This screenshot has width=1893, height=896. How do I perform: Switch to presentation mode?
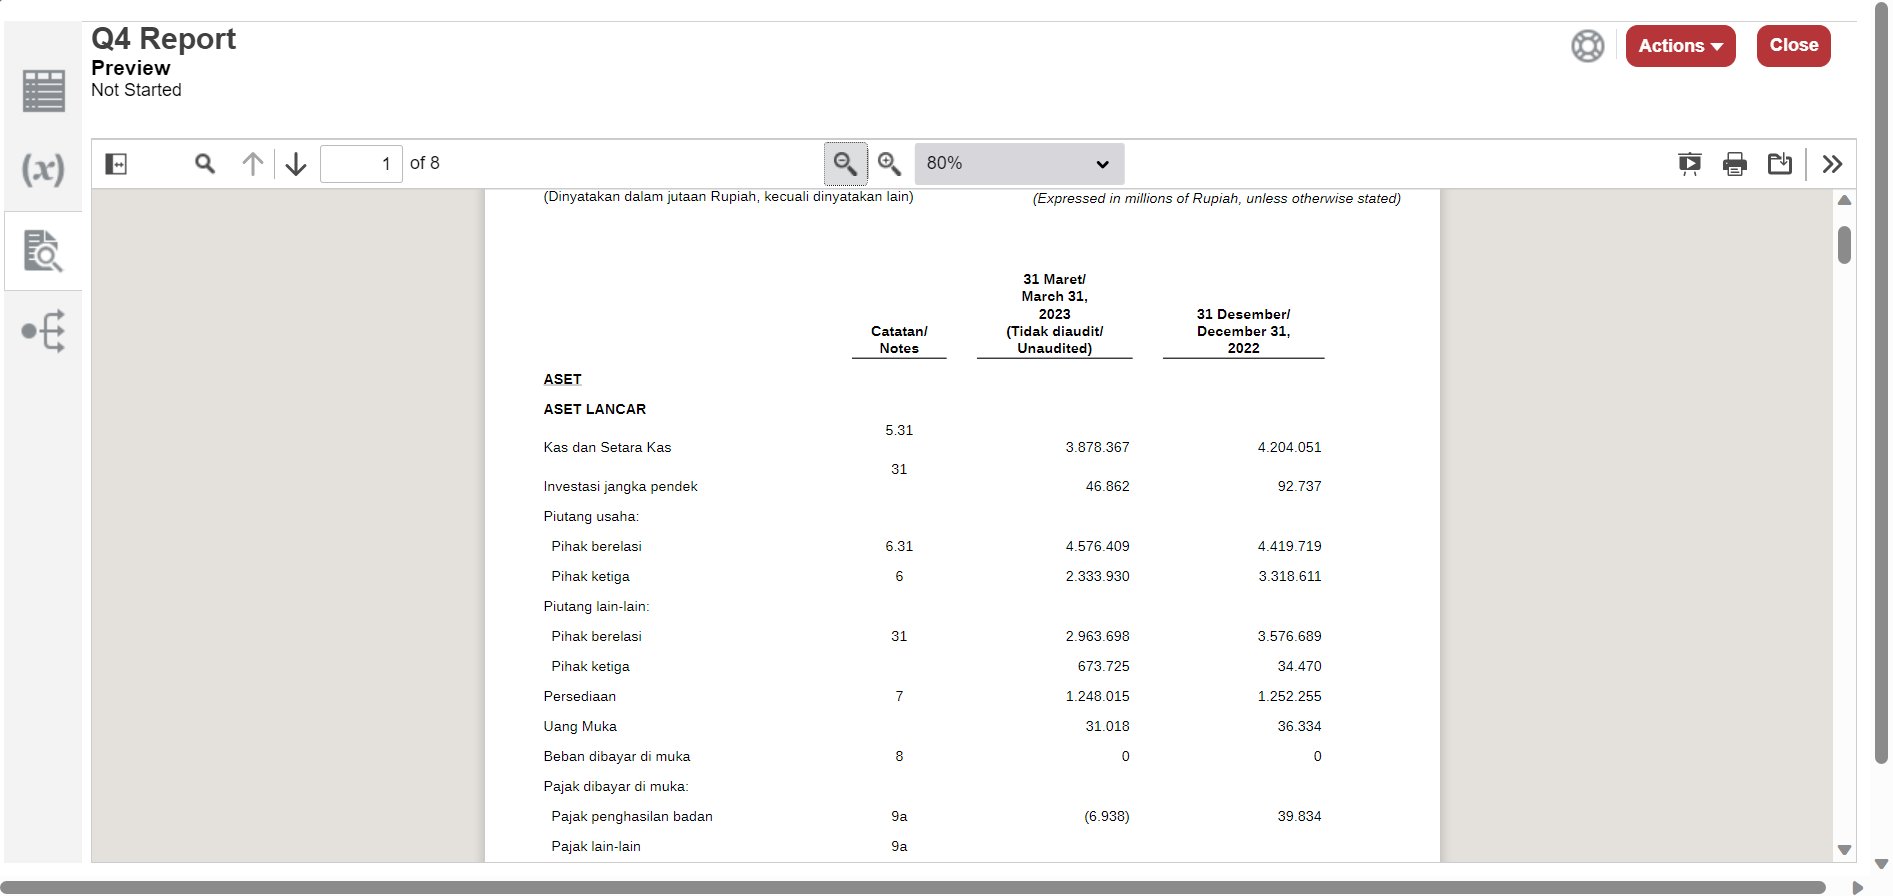[x=1689, y=164]
